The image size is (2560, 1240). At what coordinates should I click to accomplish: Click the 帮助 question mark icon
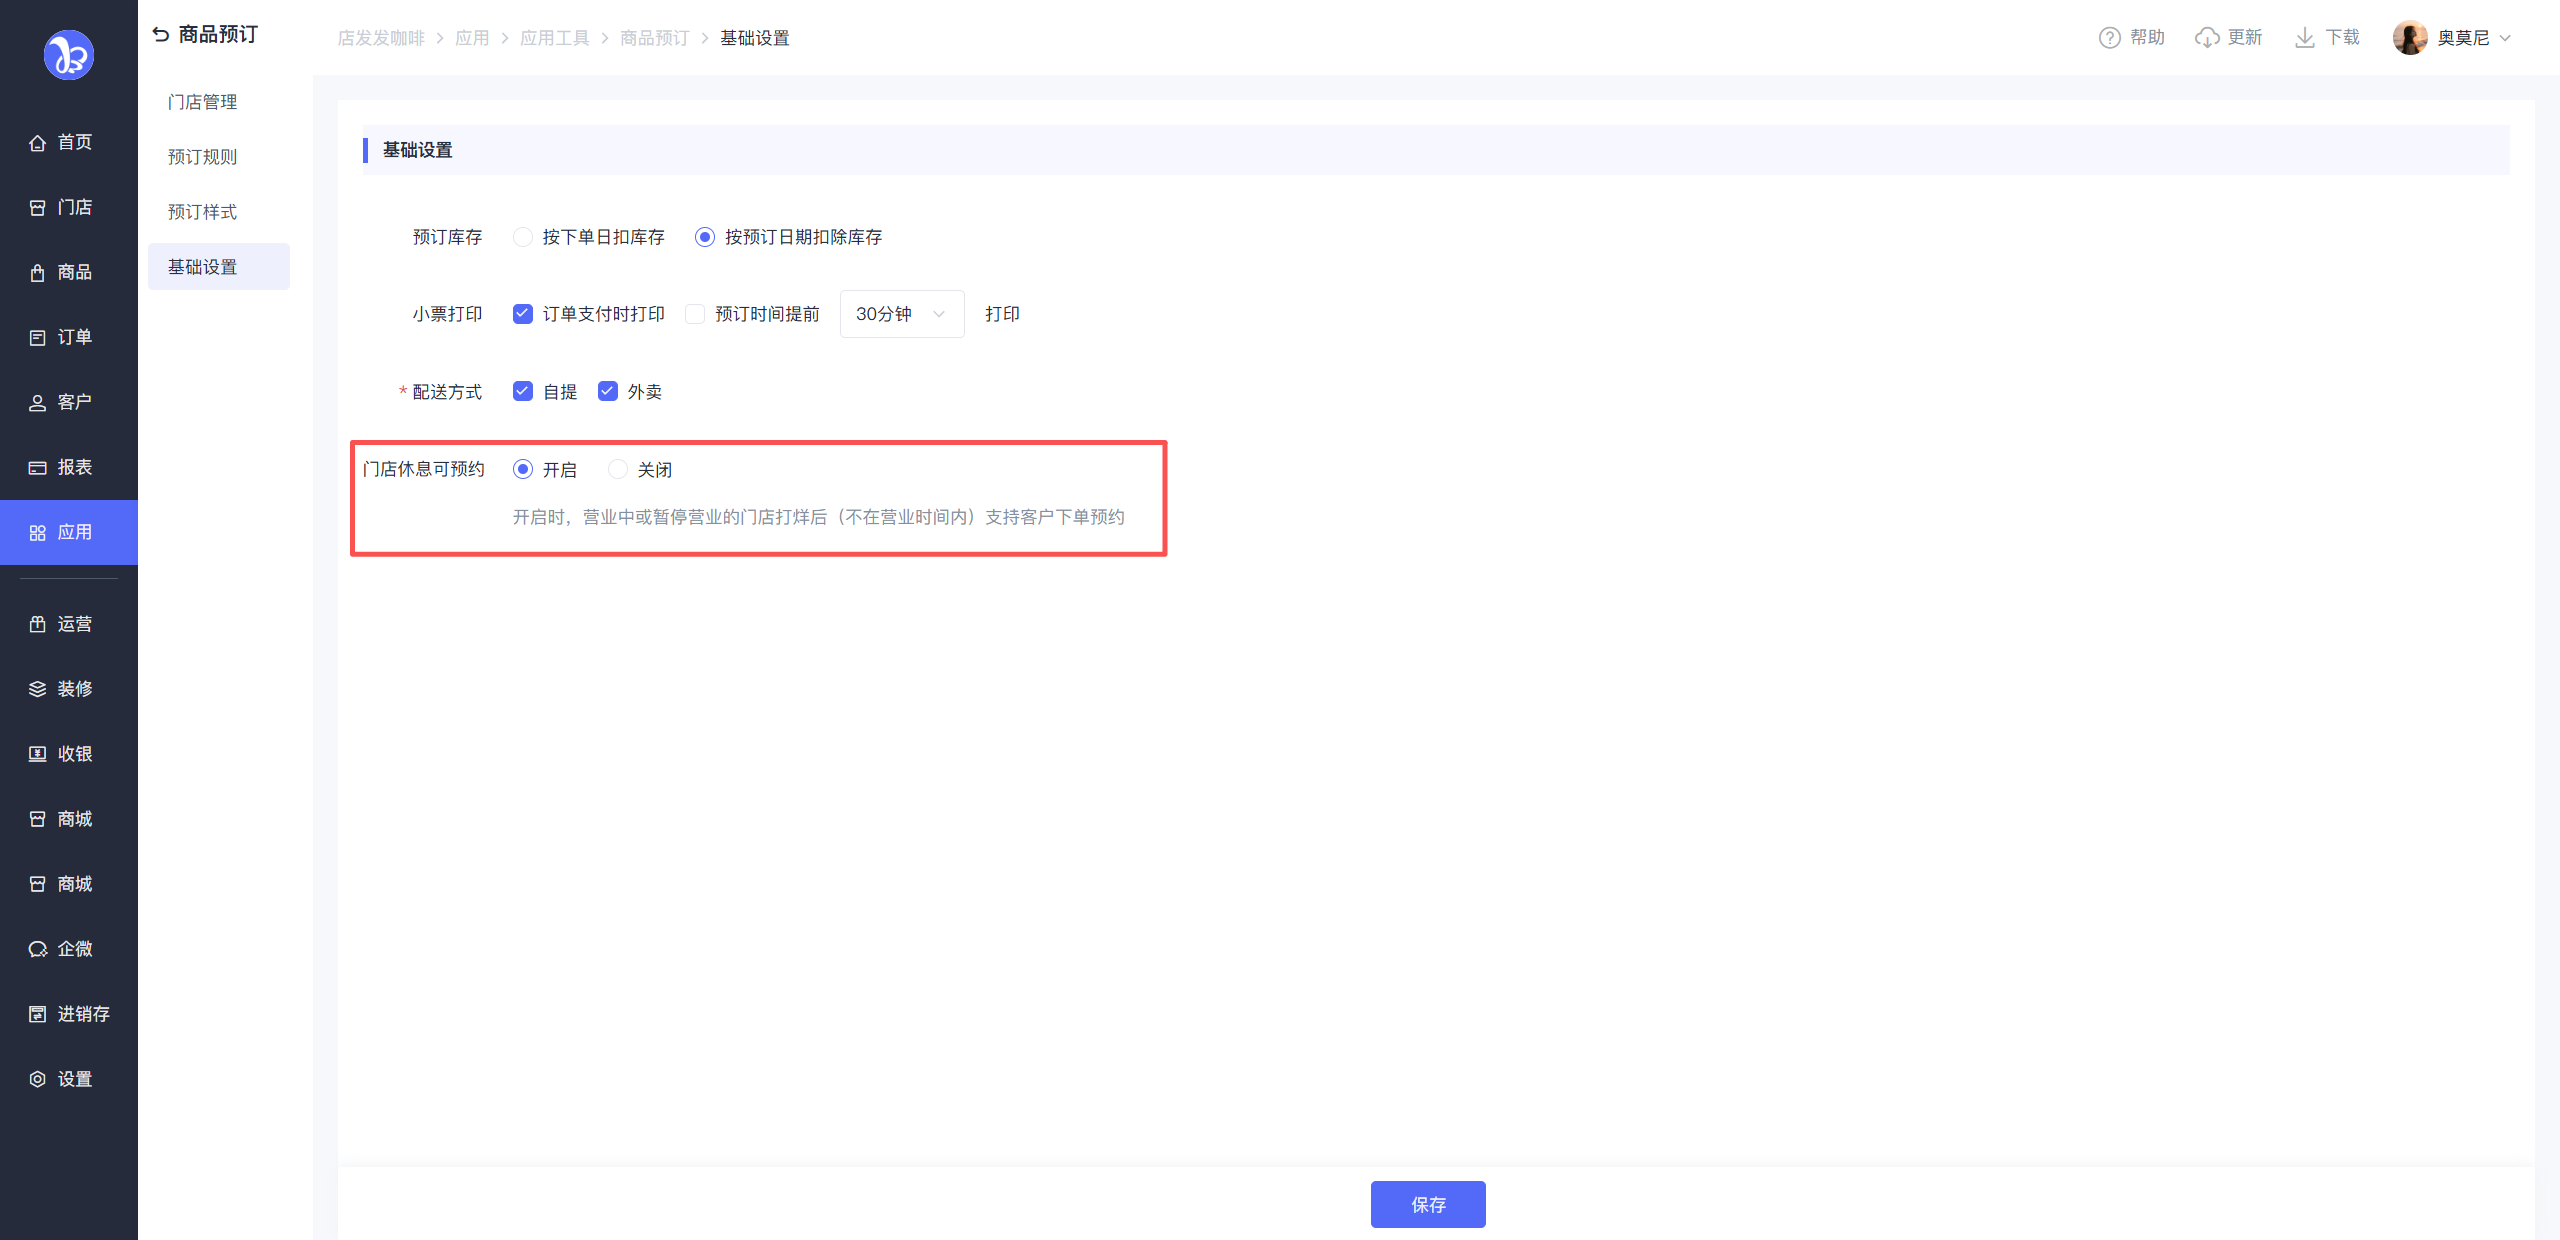click(x=2109, y=38)
